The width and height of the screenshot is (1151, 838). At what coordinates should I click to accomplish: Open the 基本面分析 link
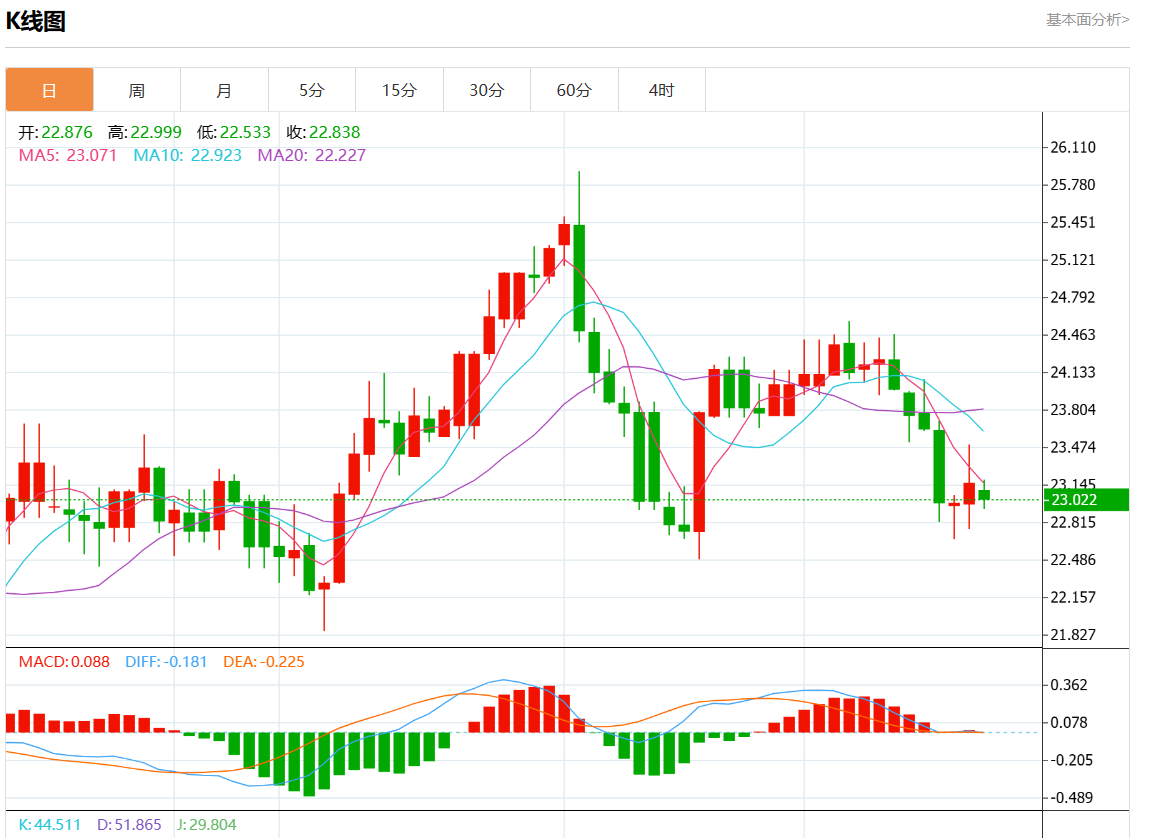coord(1087,20)
